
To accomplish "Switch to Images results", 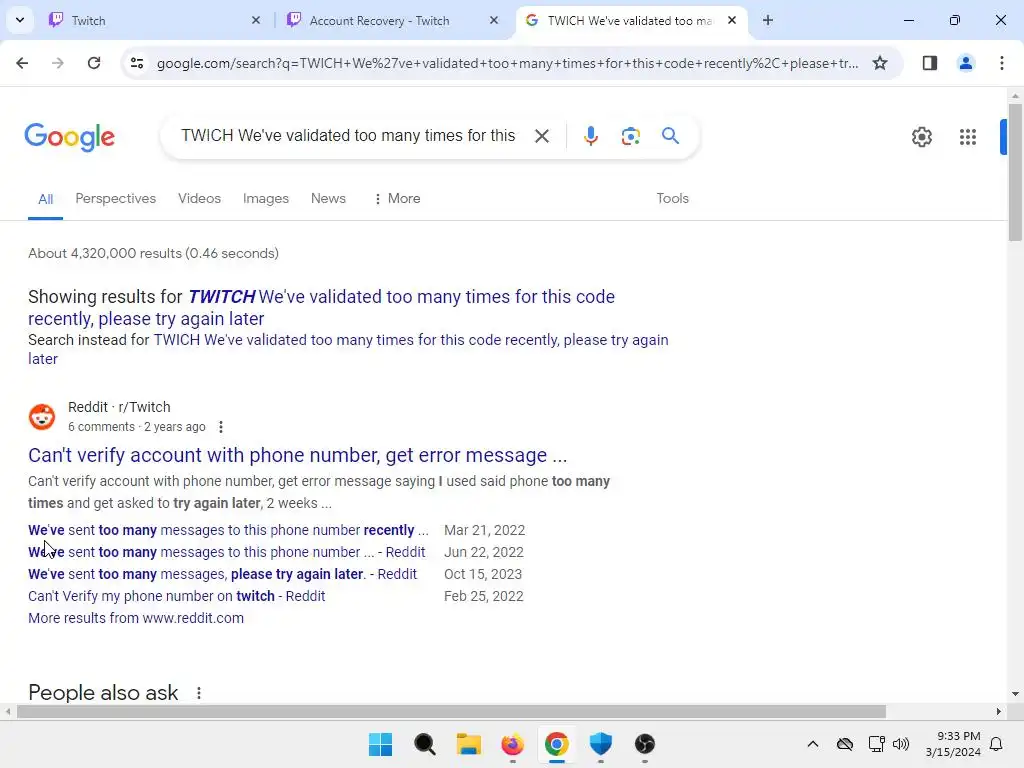I will tap(266, 199).
